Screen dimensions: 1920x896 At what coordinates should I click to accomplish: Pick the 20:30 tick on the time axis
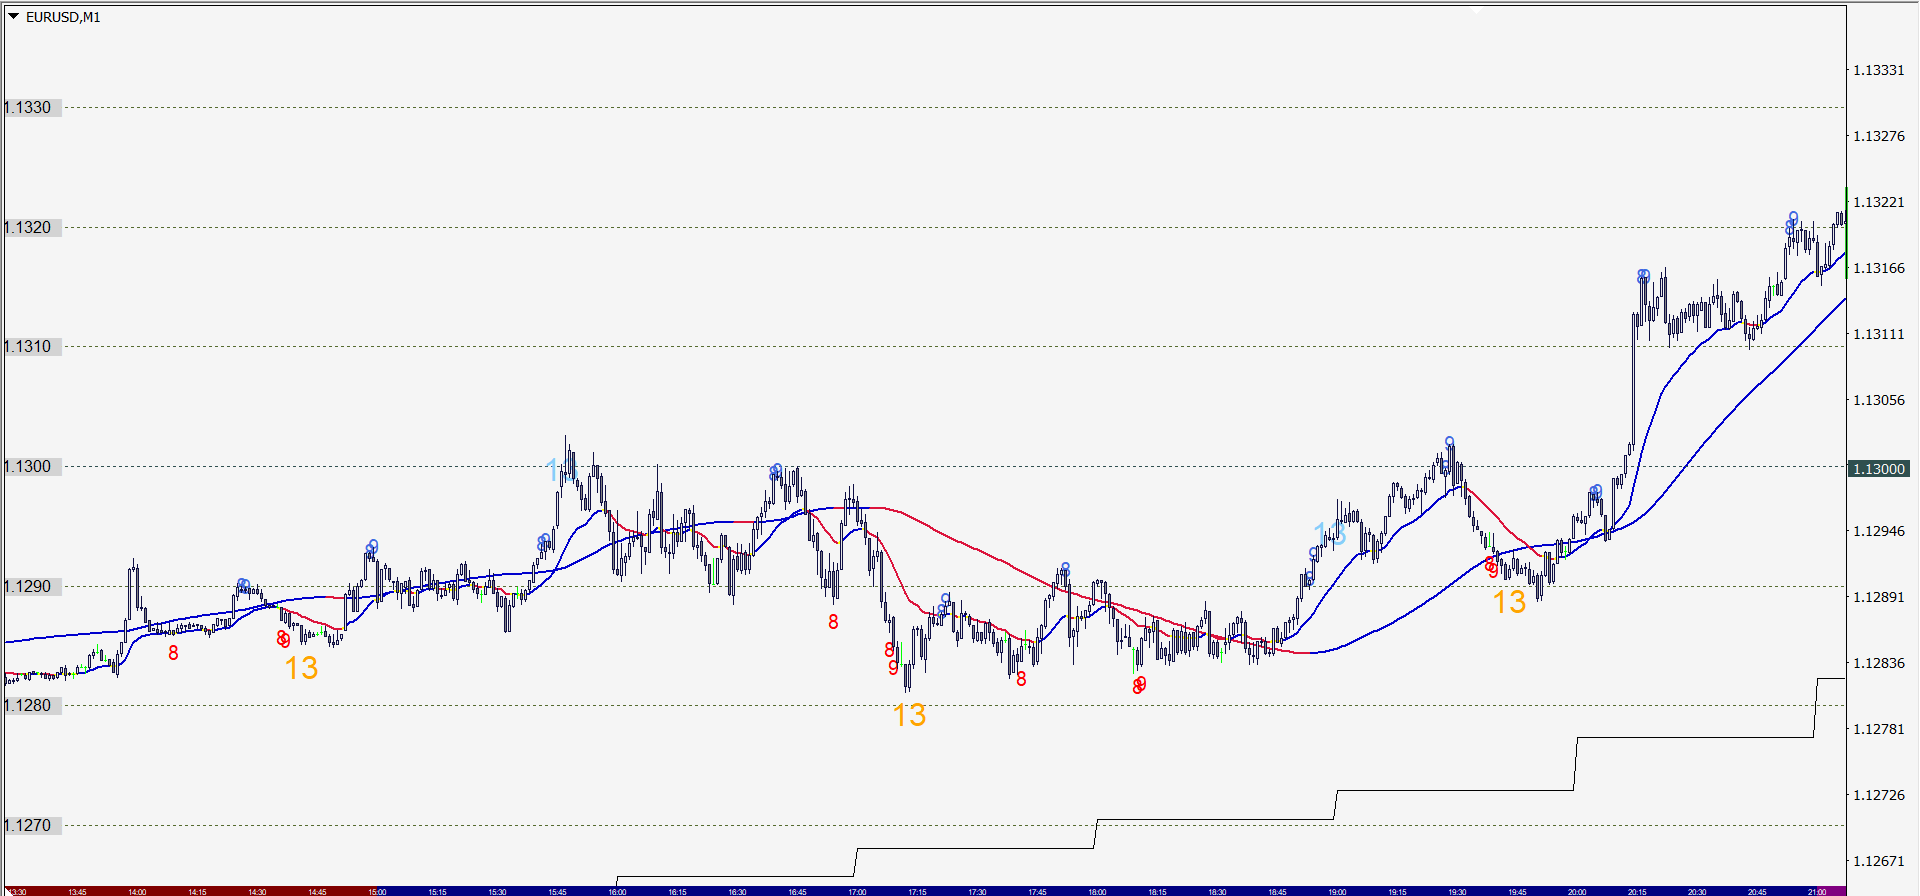(1697, 891)
